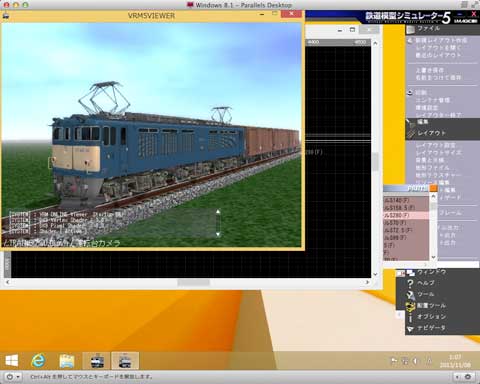Click the viewer log panel up arrow
Image resolution: width=480 pixels, height=384 pixels.
click(218, 212)
